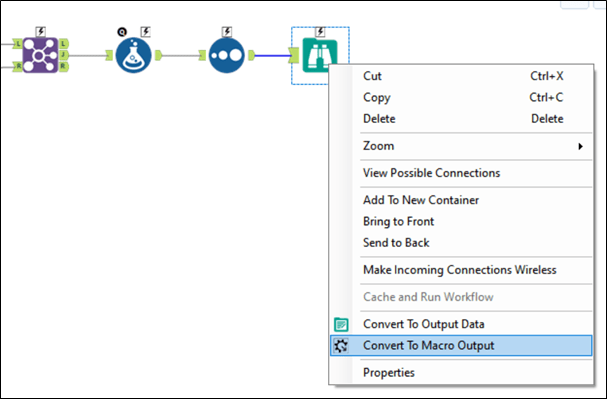Select Convert To Macro Output

point(461,345)
